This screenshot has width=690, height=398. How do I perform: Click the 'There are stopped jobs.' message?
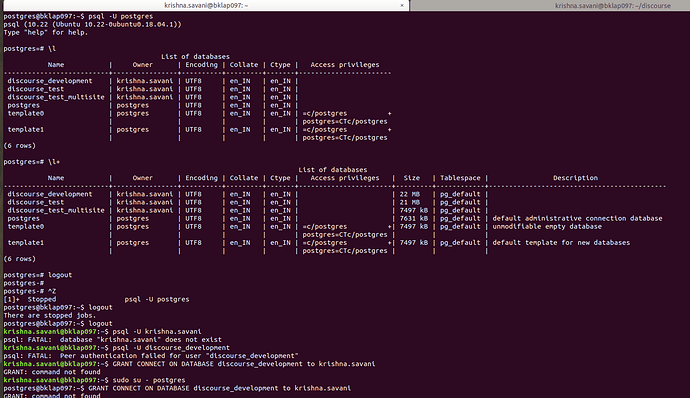pyautogui.click(x=50, y=315)
